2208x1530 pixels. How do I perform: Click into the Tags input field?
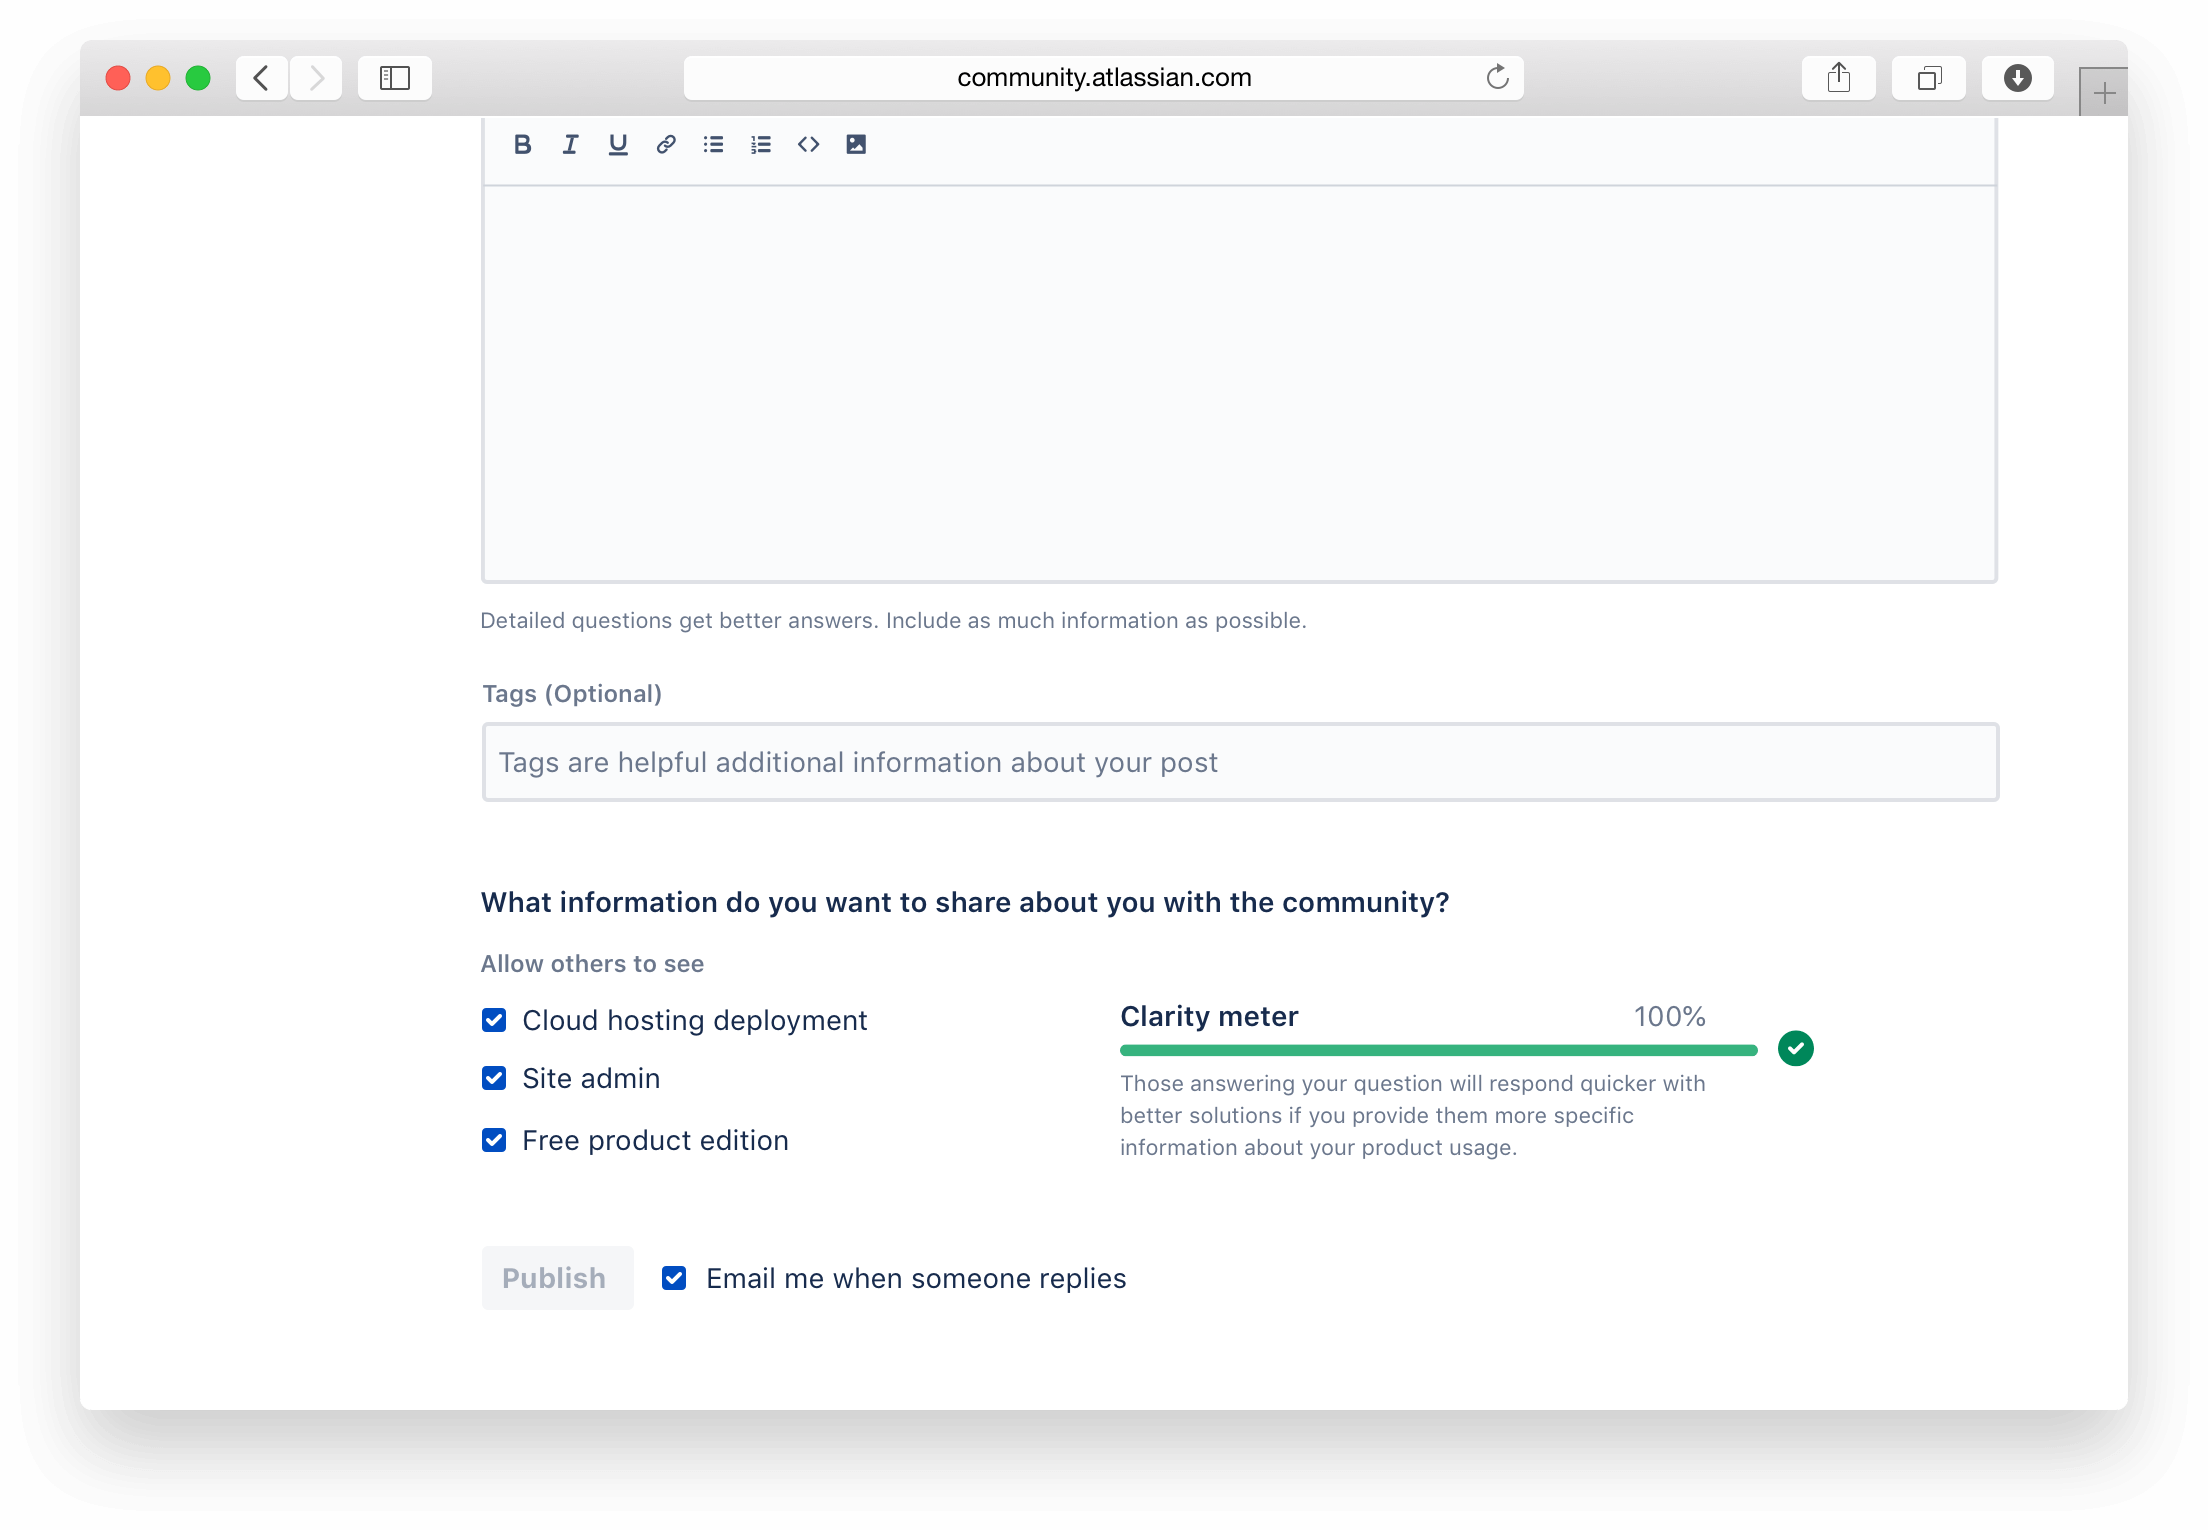pyautogui.click(x=1240, y=762)
